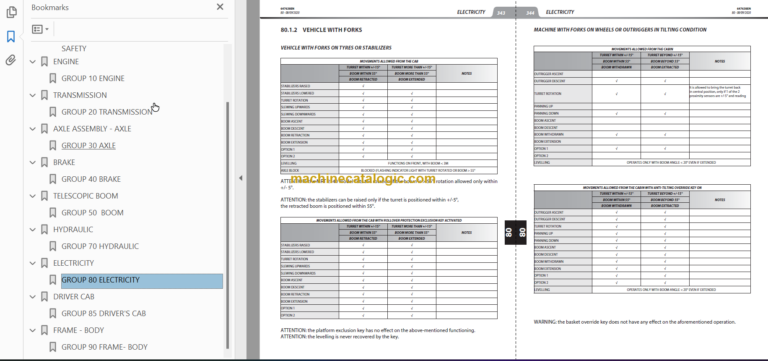Click the bookmark icon beside GROUP 85 DRIVER'S CAB
768x361 pixels.
click(x=53, y=313)
